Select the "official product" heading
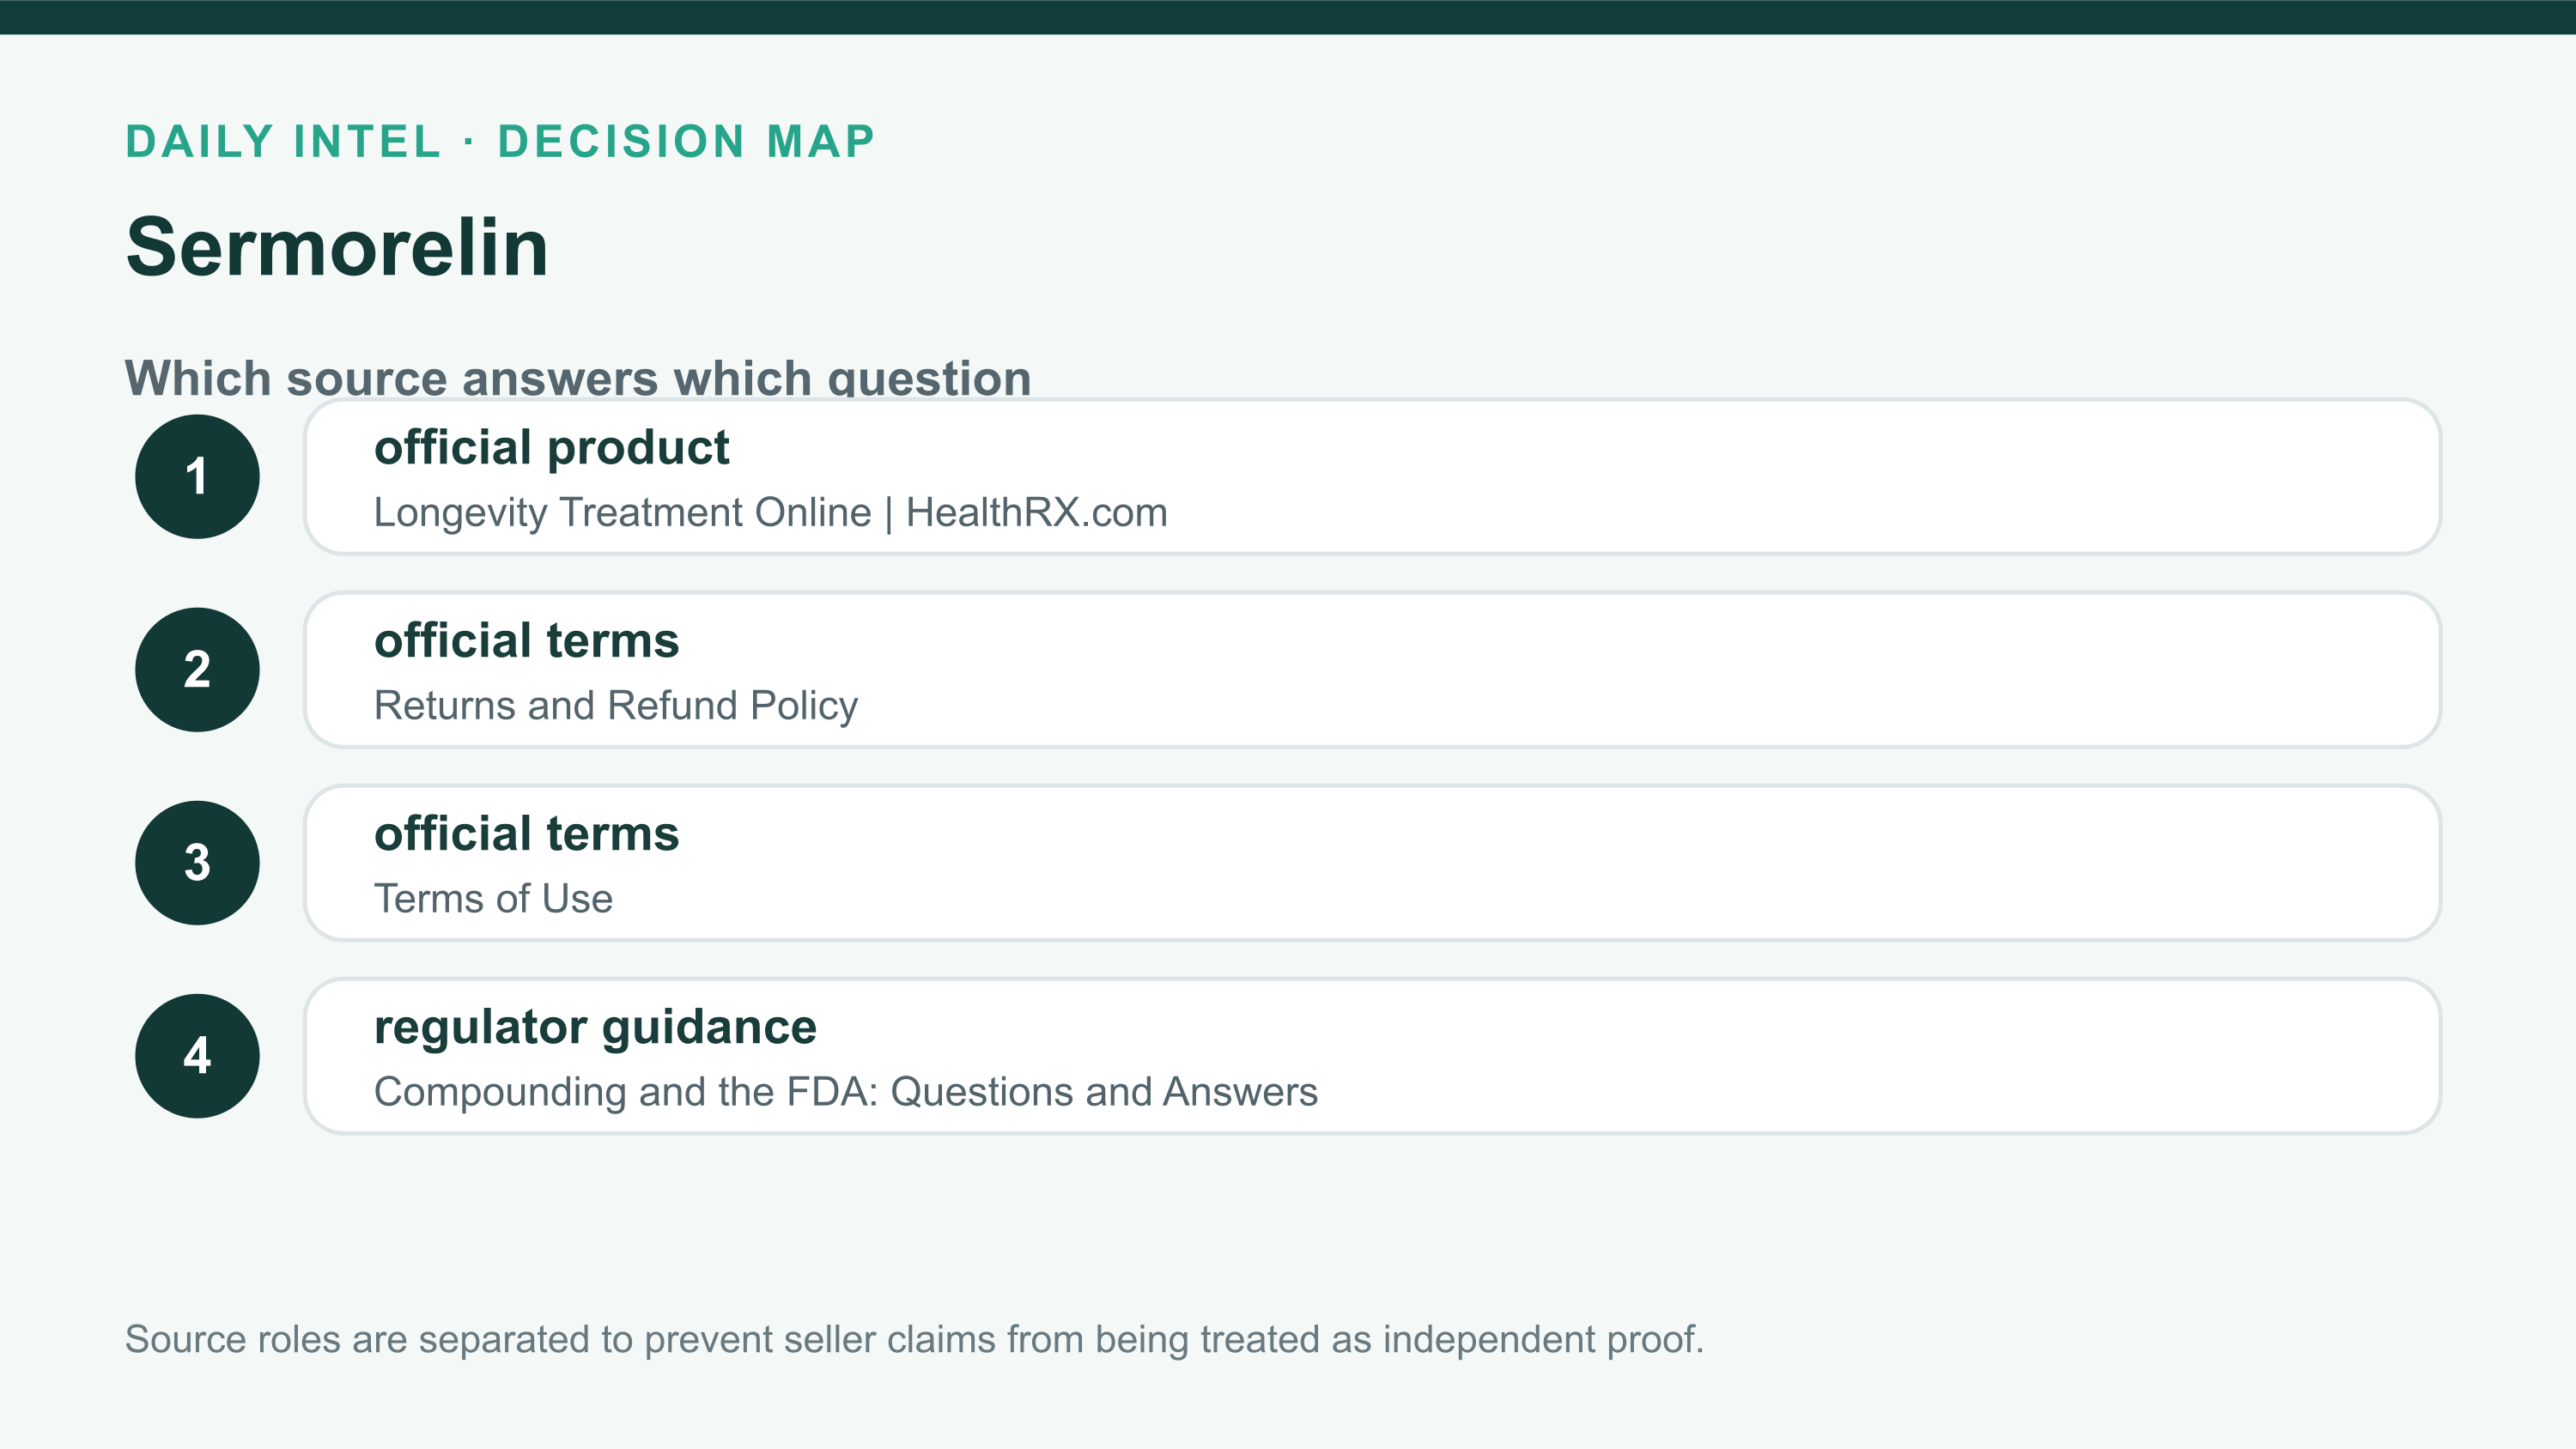Viewport: 2576px width, 1449px height. pyautogui.click(x=551, y=447)
